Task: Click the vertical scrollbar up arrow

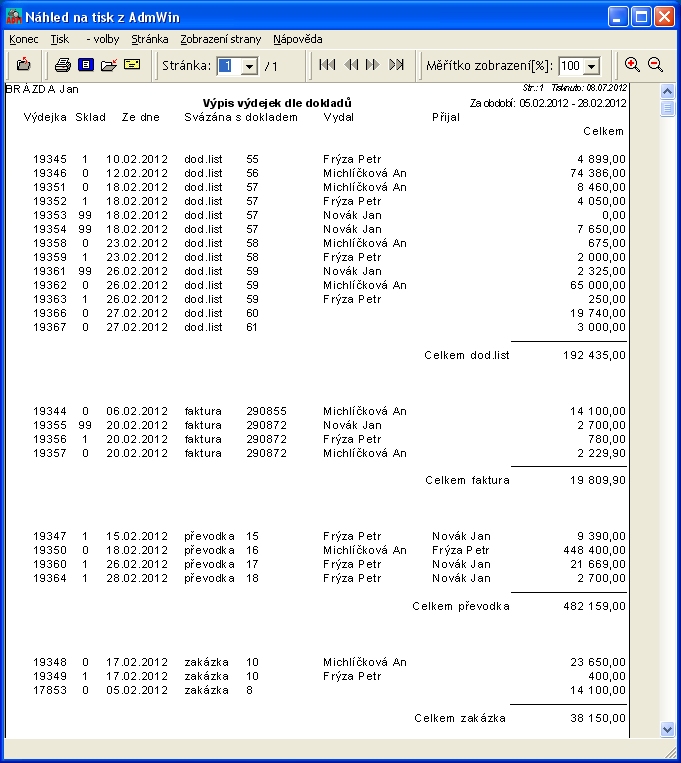Action: click(x=667, y=91)
